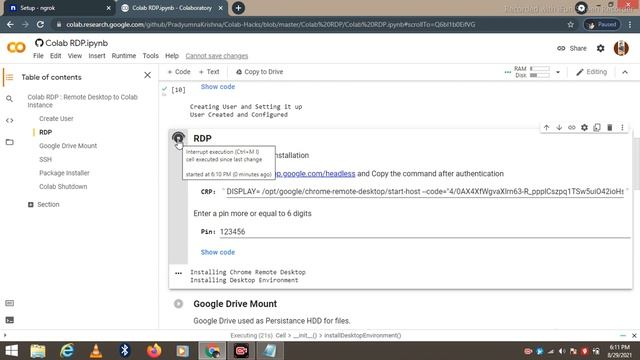
Task: Delete the RDP cell trash icon
Action: [x=610, y=127]
